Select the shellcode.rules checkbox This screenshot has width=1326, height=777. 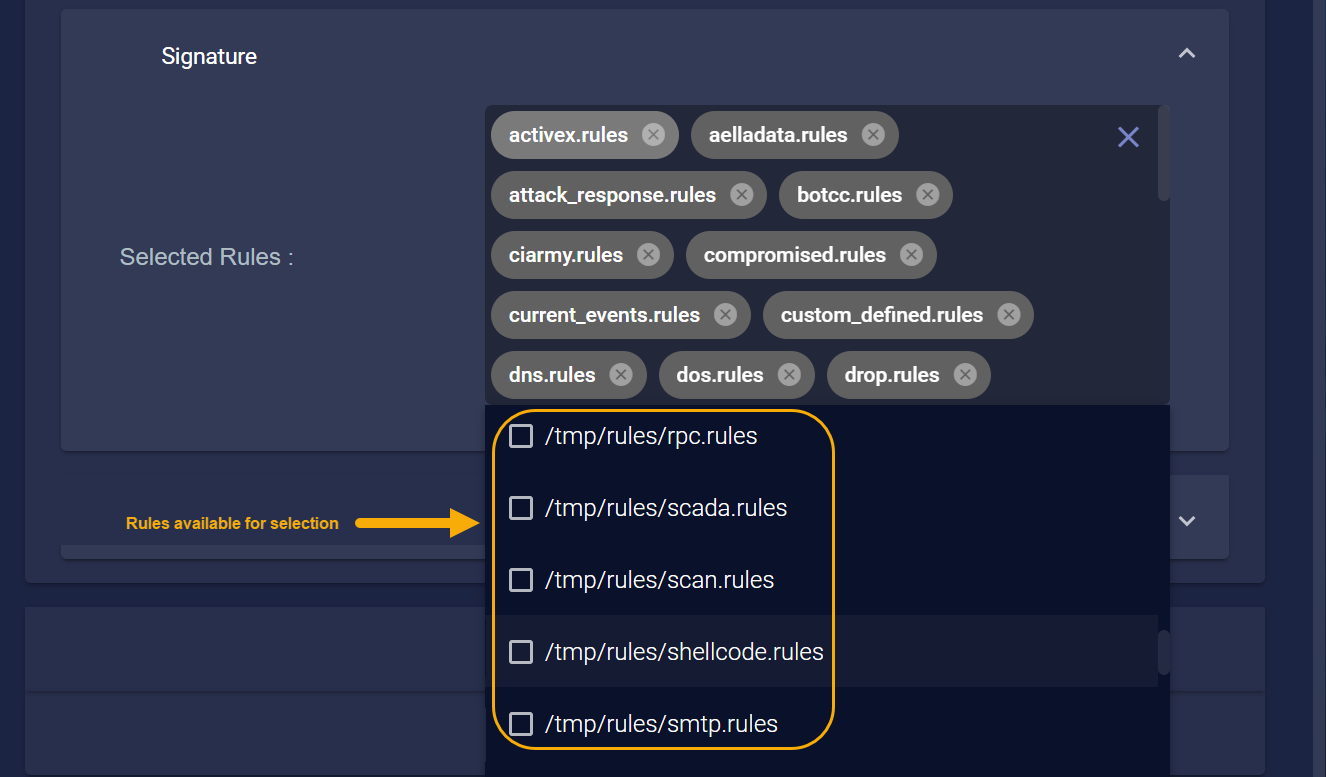(x=521, y=652)
